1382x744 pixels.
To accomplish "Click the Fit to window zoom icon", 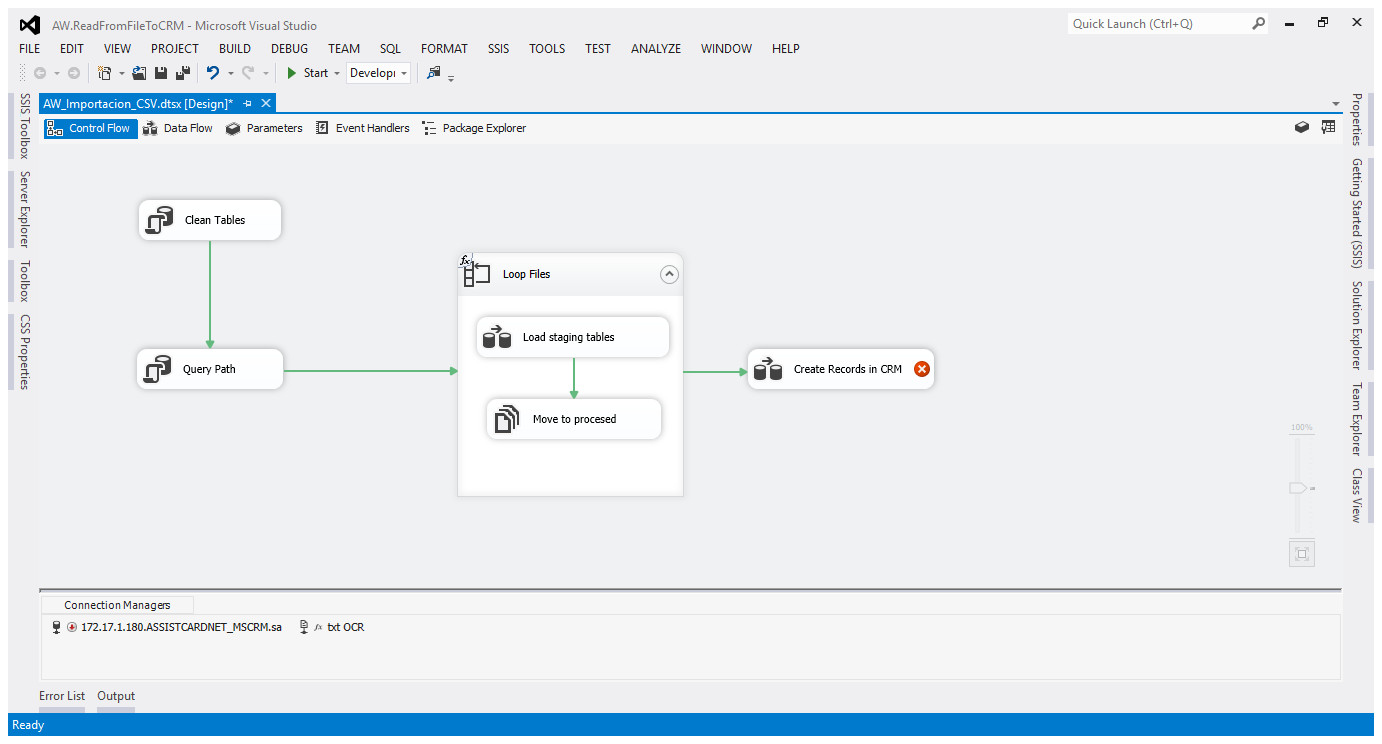I will [x=1301, y=553].
